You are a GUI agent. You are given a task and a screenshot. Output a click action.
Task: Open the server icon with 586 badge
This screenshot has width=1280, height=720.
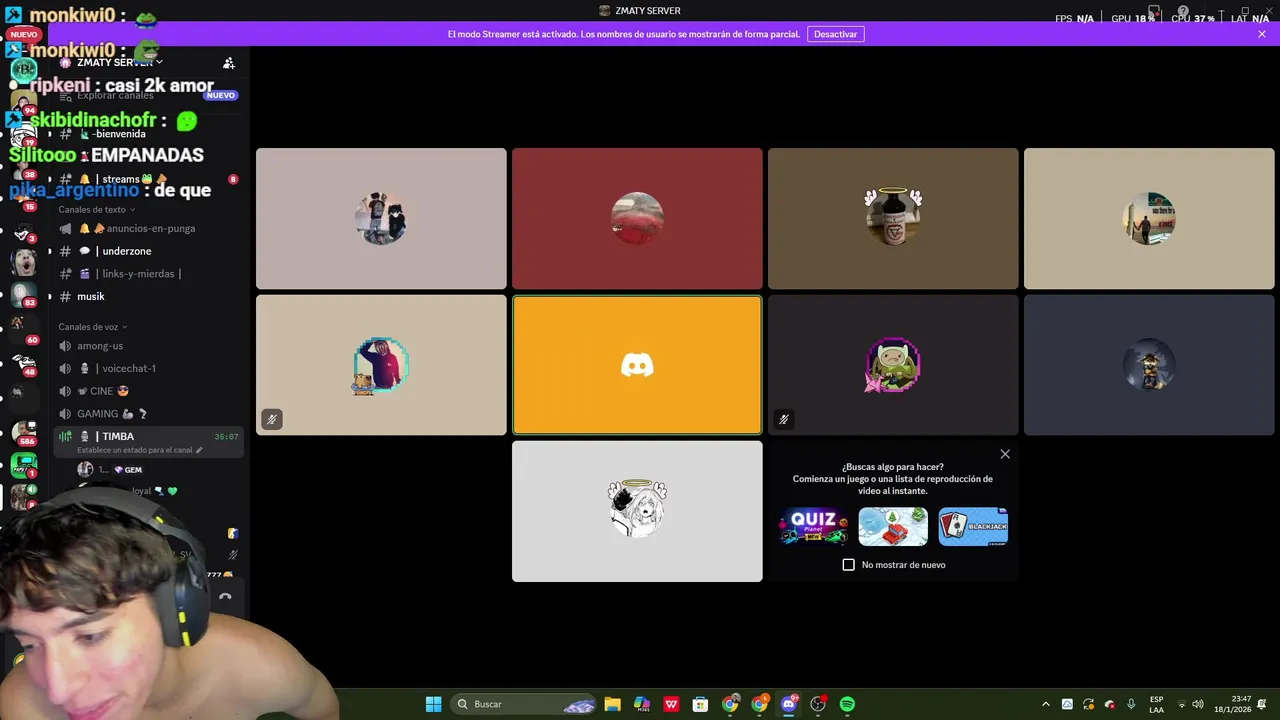tap(24, 432)
